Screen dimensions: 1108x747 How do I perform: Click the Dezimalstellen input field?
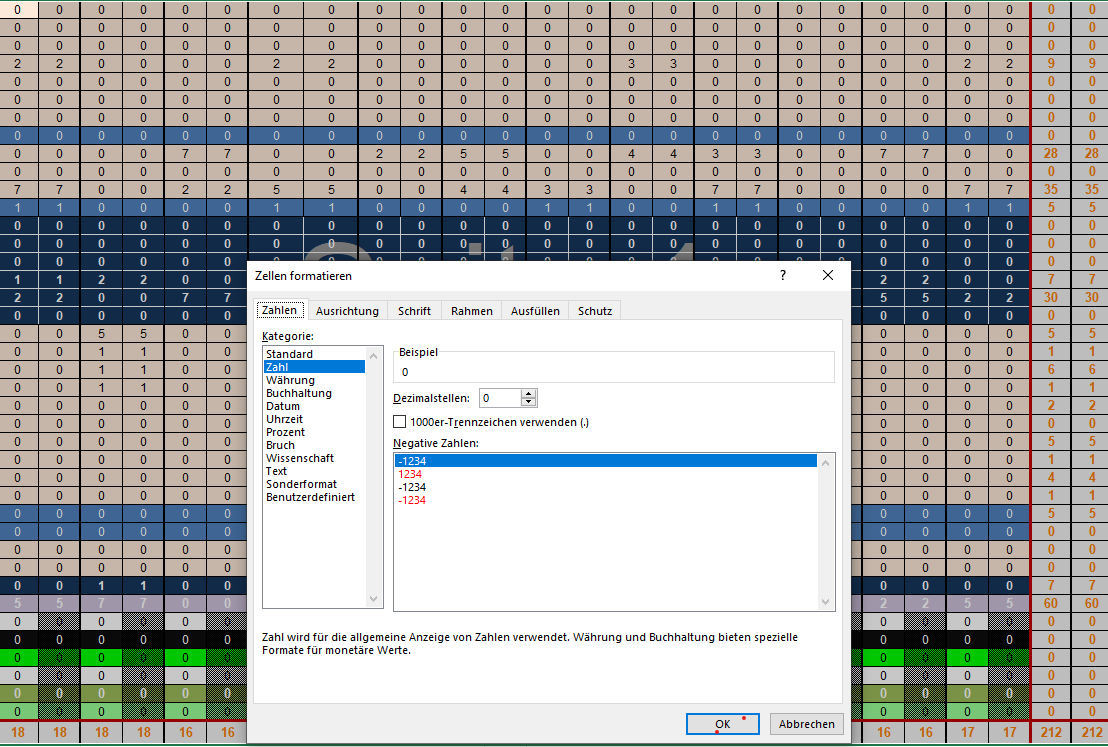click(500, 398)
